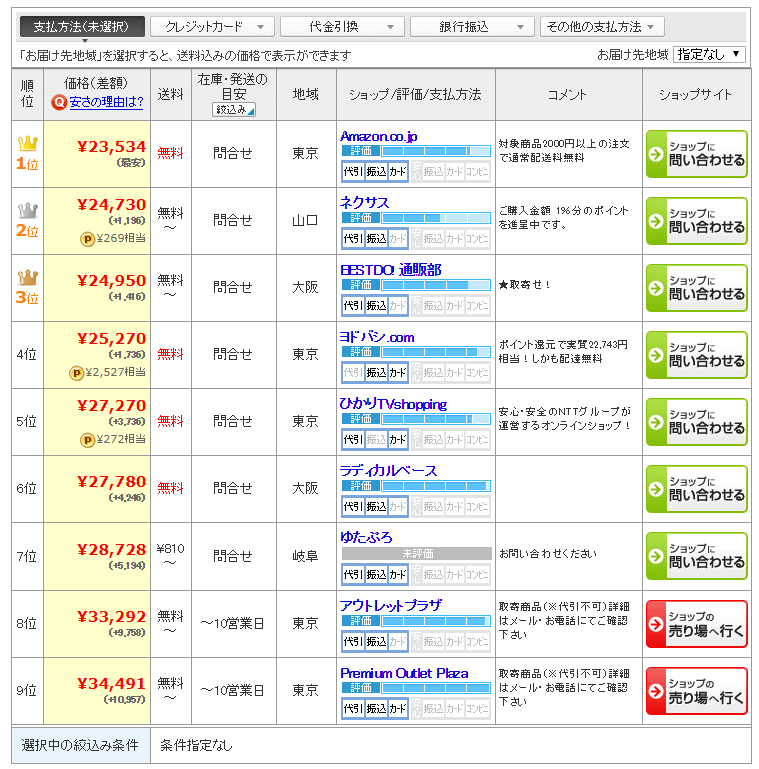Click カード payment icon in ヨドバシ.com row
The height and width of the screenshot is (769, 759).
pyautogui.click(x=398, y=373)
